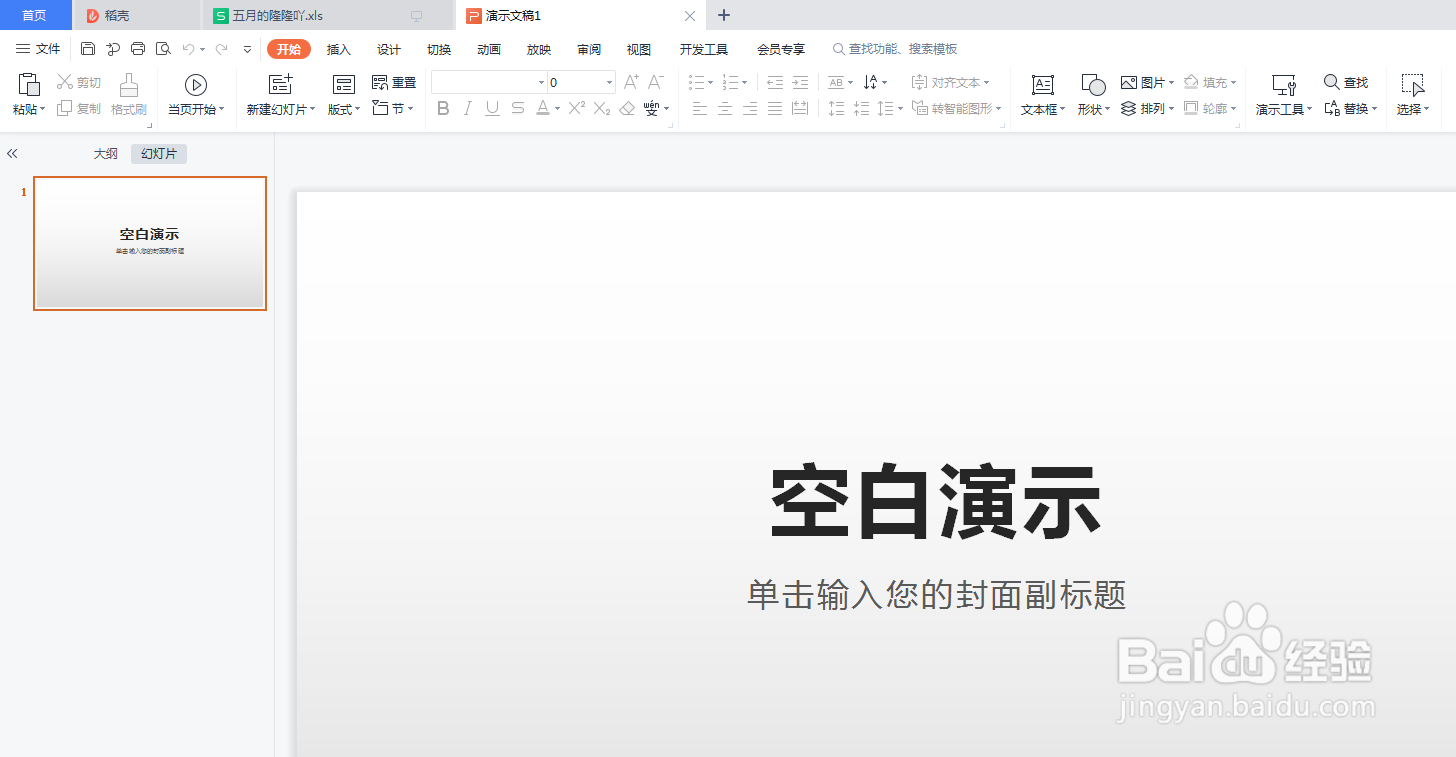Open the font size dropdown
Image resolution: width=1456 pixels, height=757 pixels.
(581, 82)
